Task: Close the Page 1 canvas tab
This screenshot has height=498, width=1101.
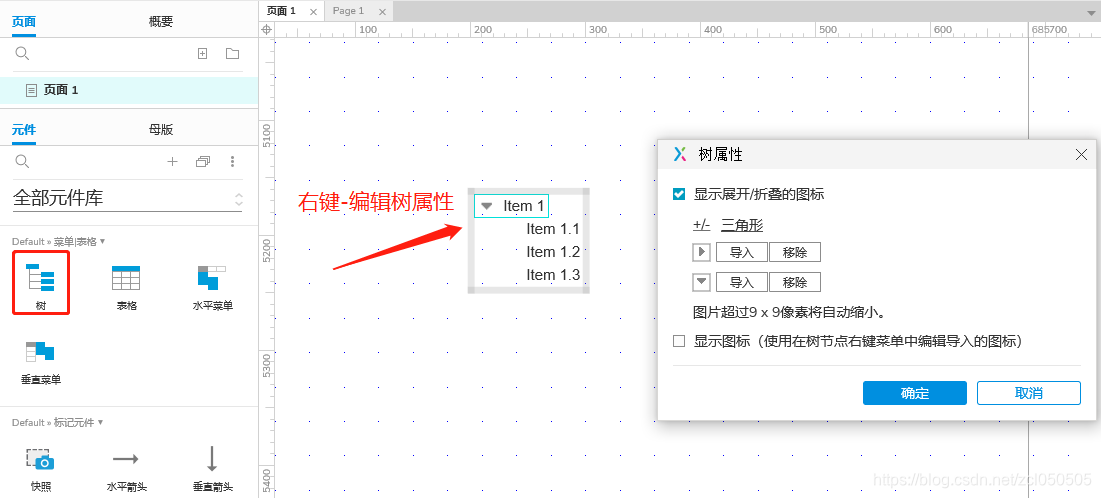Action: 382,12
